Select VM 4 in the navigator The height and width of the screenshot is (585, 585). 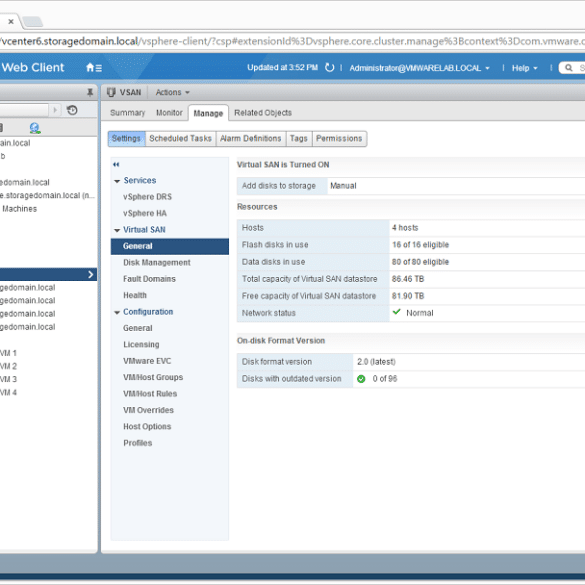(x=8, y=392)
